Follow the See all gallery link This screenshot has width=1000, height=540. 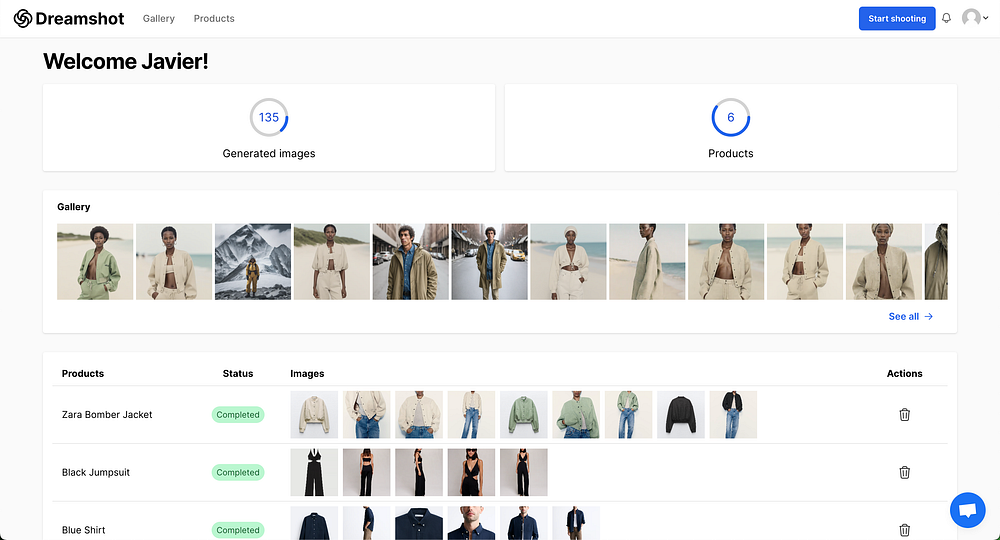pyautogui.click(x=911, y=316)
